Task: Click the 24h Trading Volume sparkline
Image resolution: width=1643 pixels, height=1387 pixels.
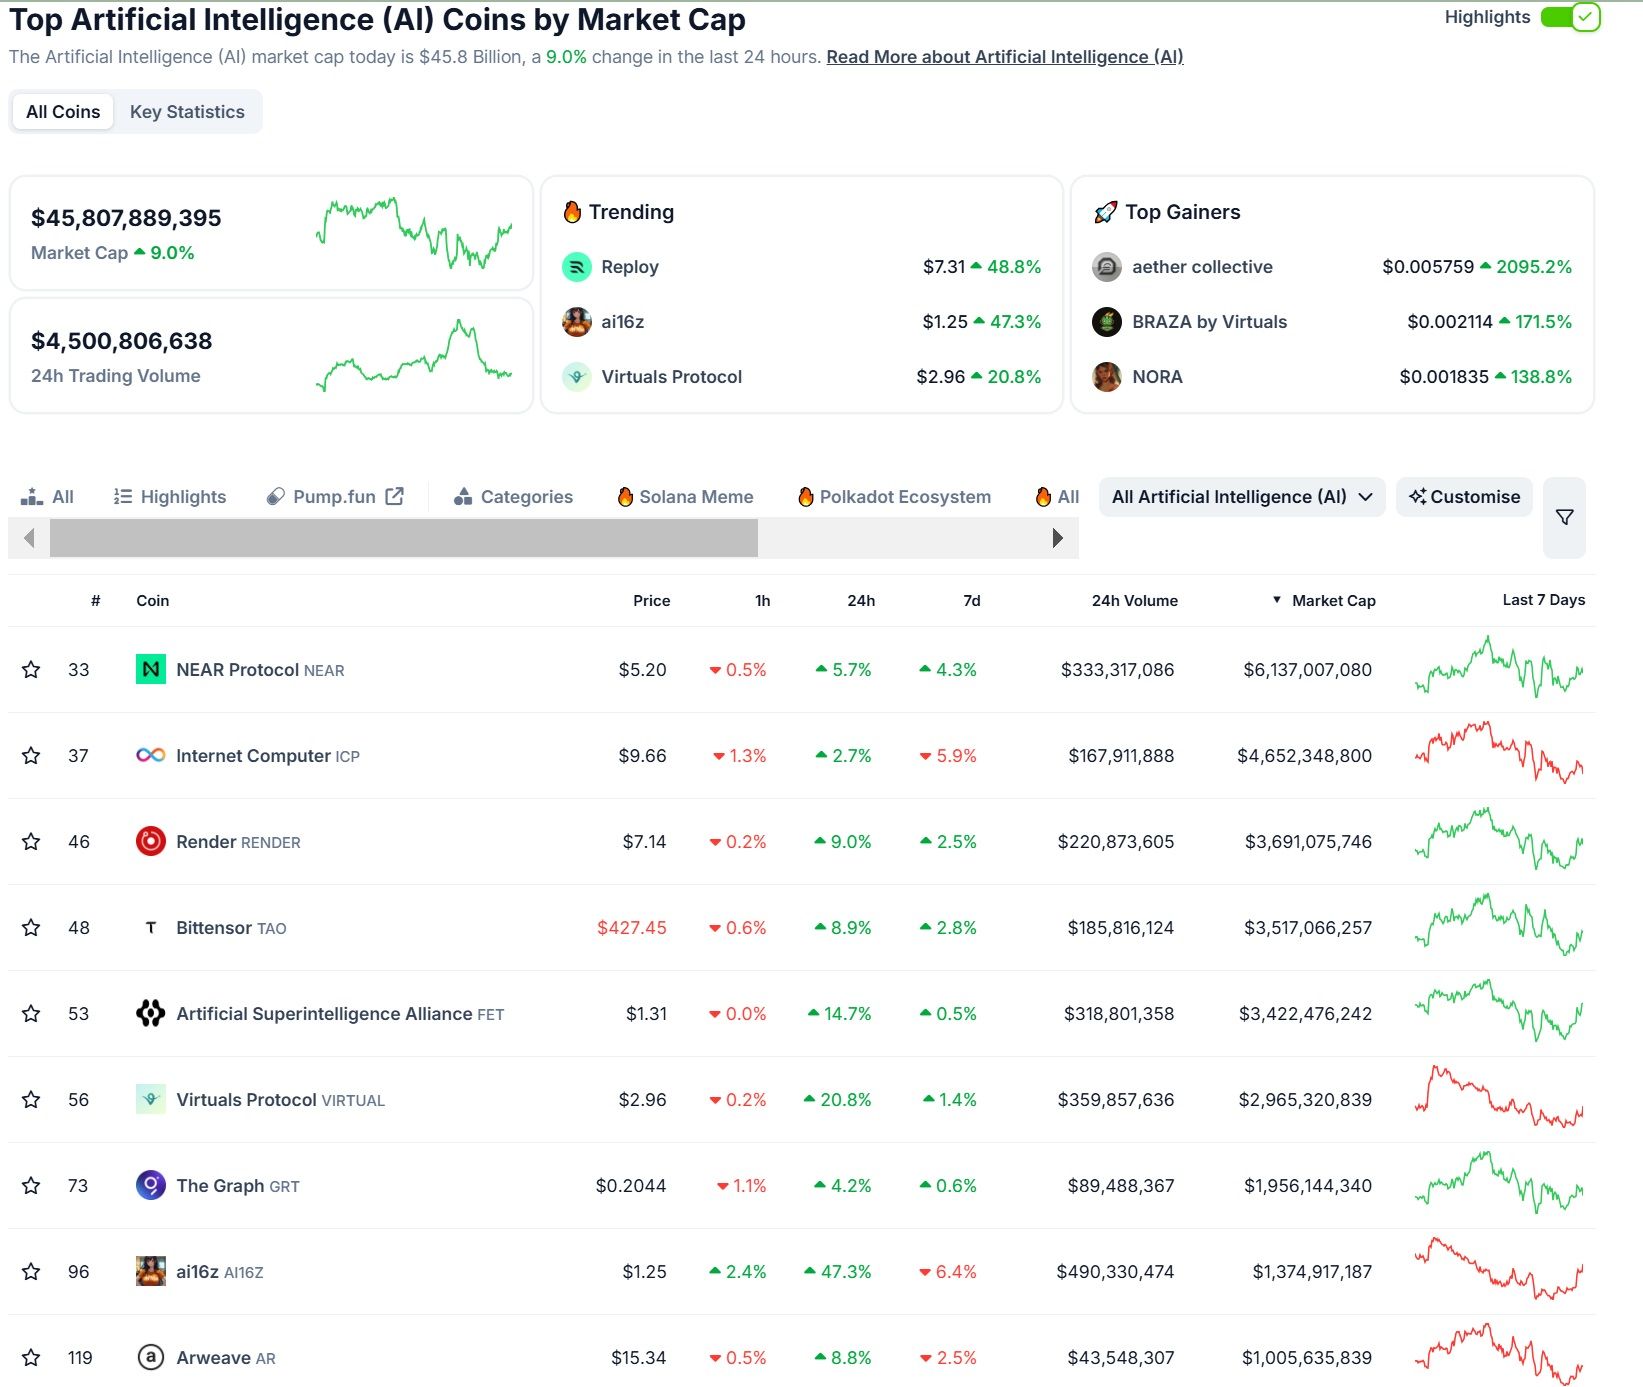Action: (414, 355)
